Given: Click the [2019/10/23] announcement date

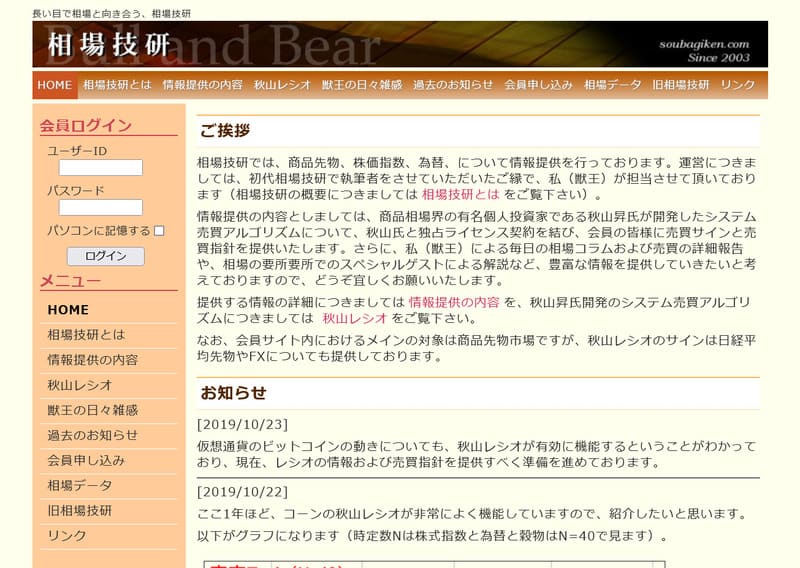Looking at the screenshot, I should click(242, 425).
